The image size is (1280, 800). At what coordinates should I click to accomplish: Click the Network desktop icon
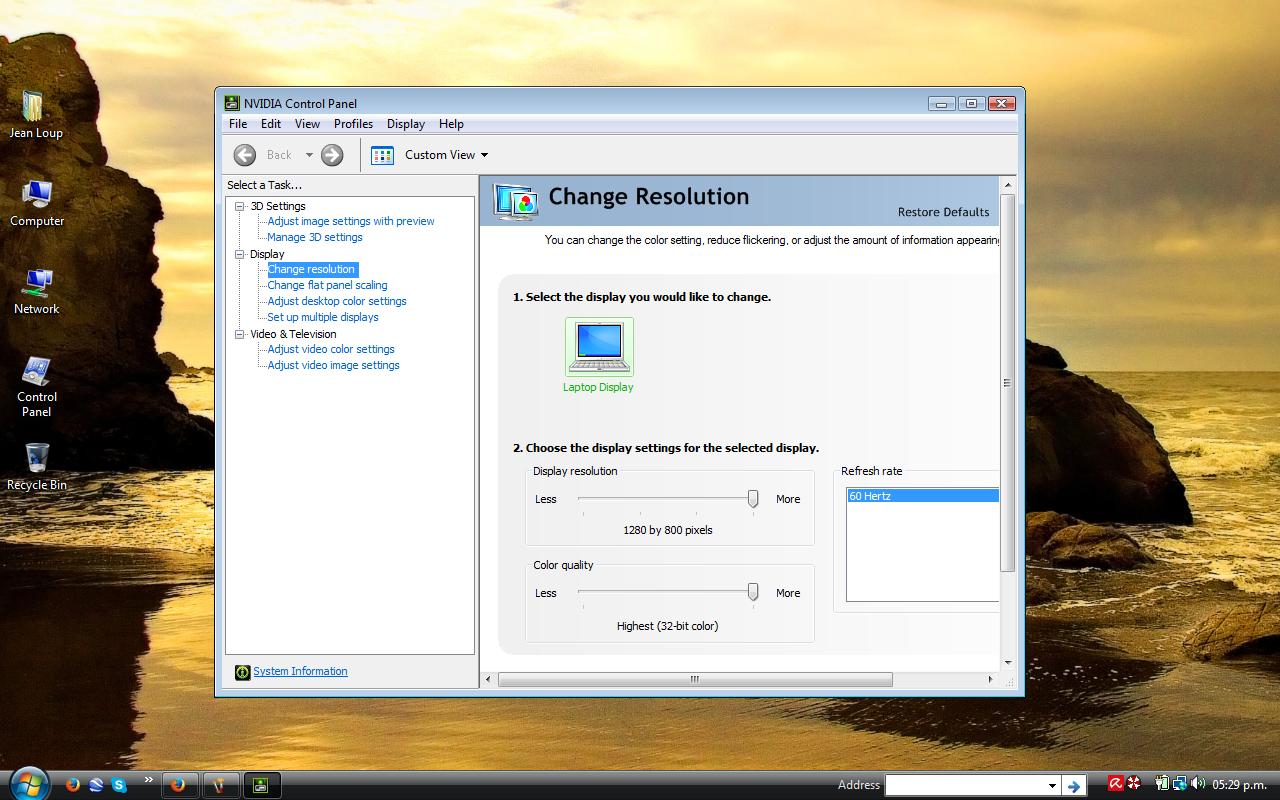click(37, 283)
